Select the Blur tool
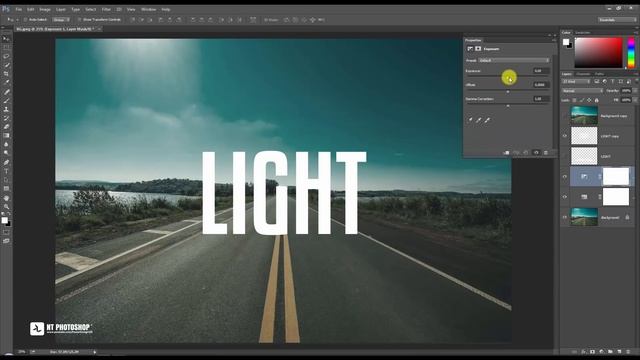Viewport: 640px width, 360px height. (x=6, y=144)
